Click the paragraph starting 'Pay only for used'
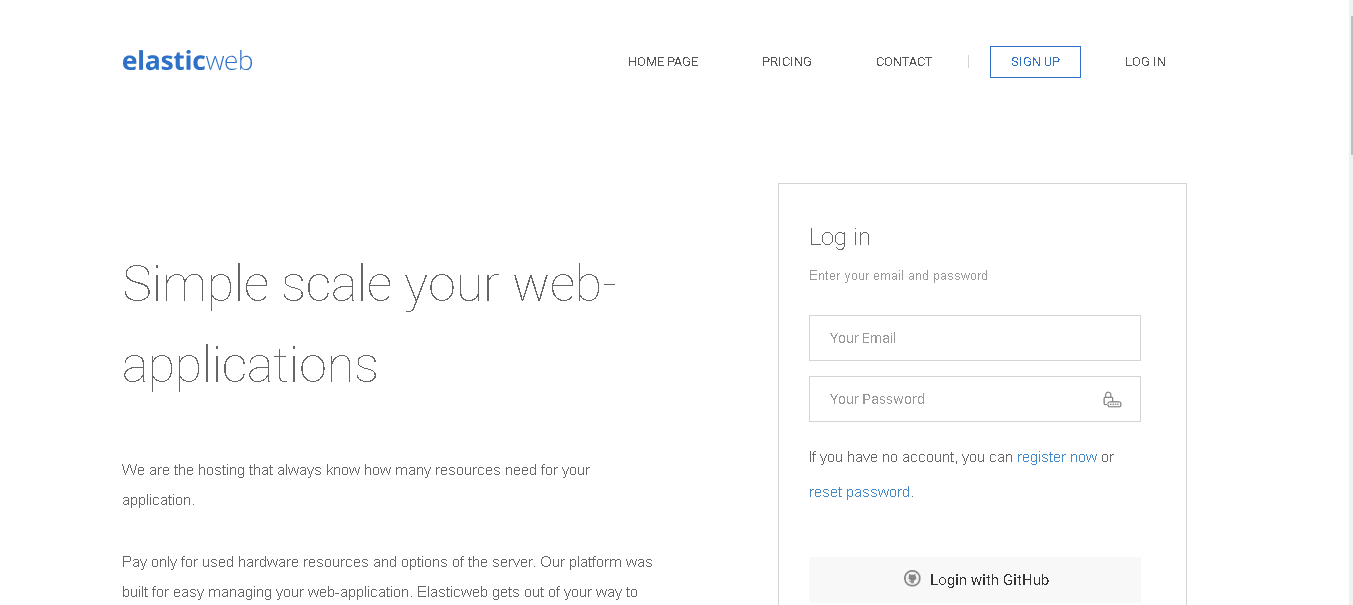 [387, 577]
